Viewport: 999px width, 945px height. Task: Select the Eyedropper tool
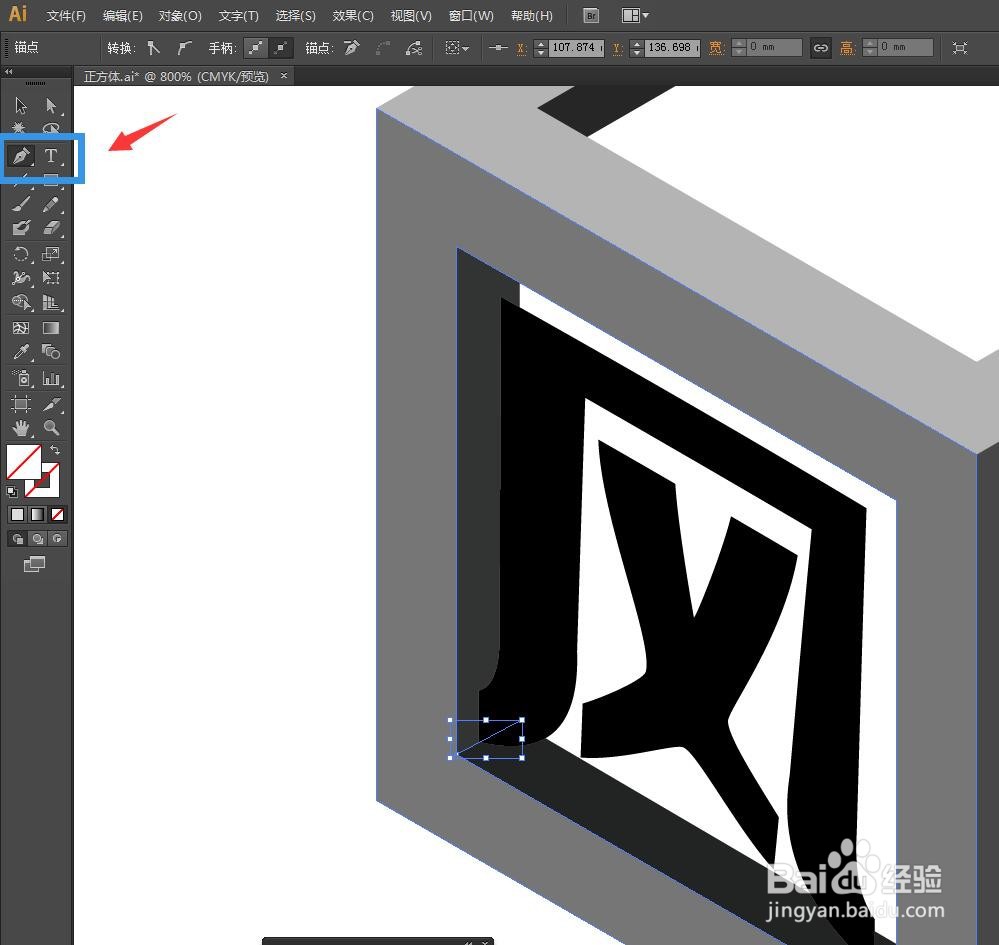pos(18,351)
